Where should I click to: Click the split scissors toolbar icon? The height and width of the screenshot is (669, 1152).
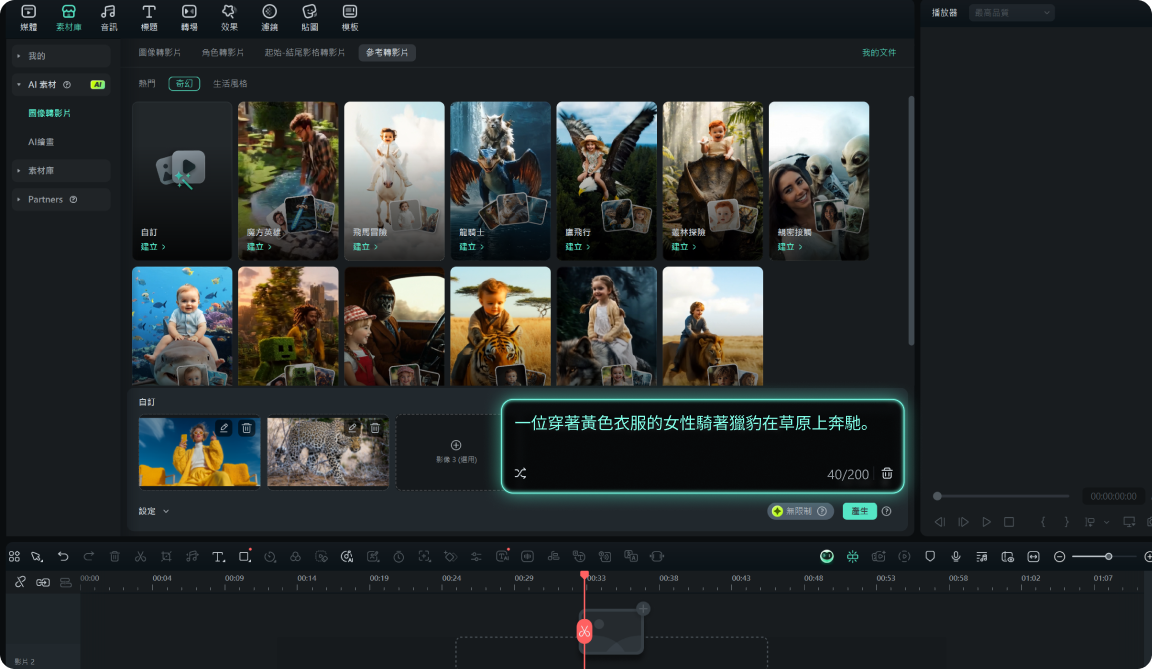(140, 557)
